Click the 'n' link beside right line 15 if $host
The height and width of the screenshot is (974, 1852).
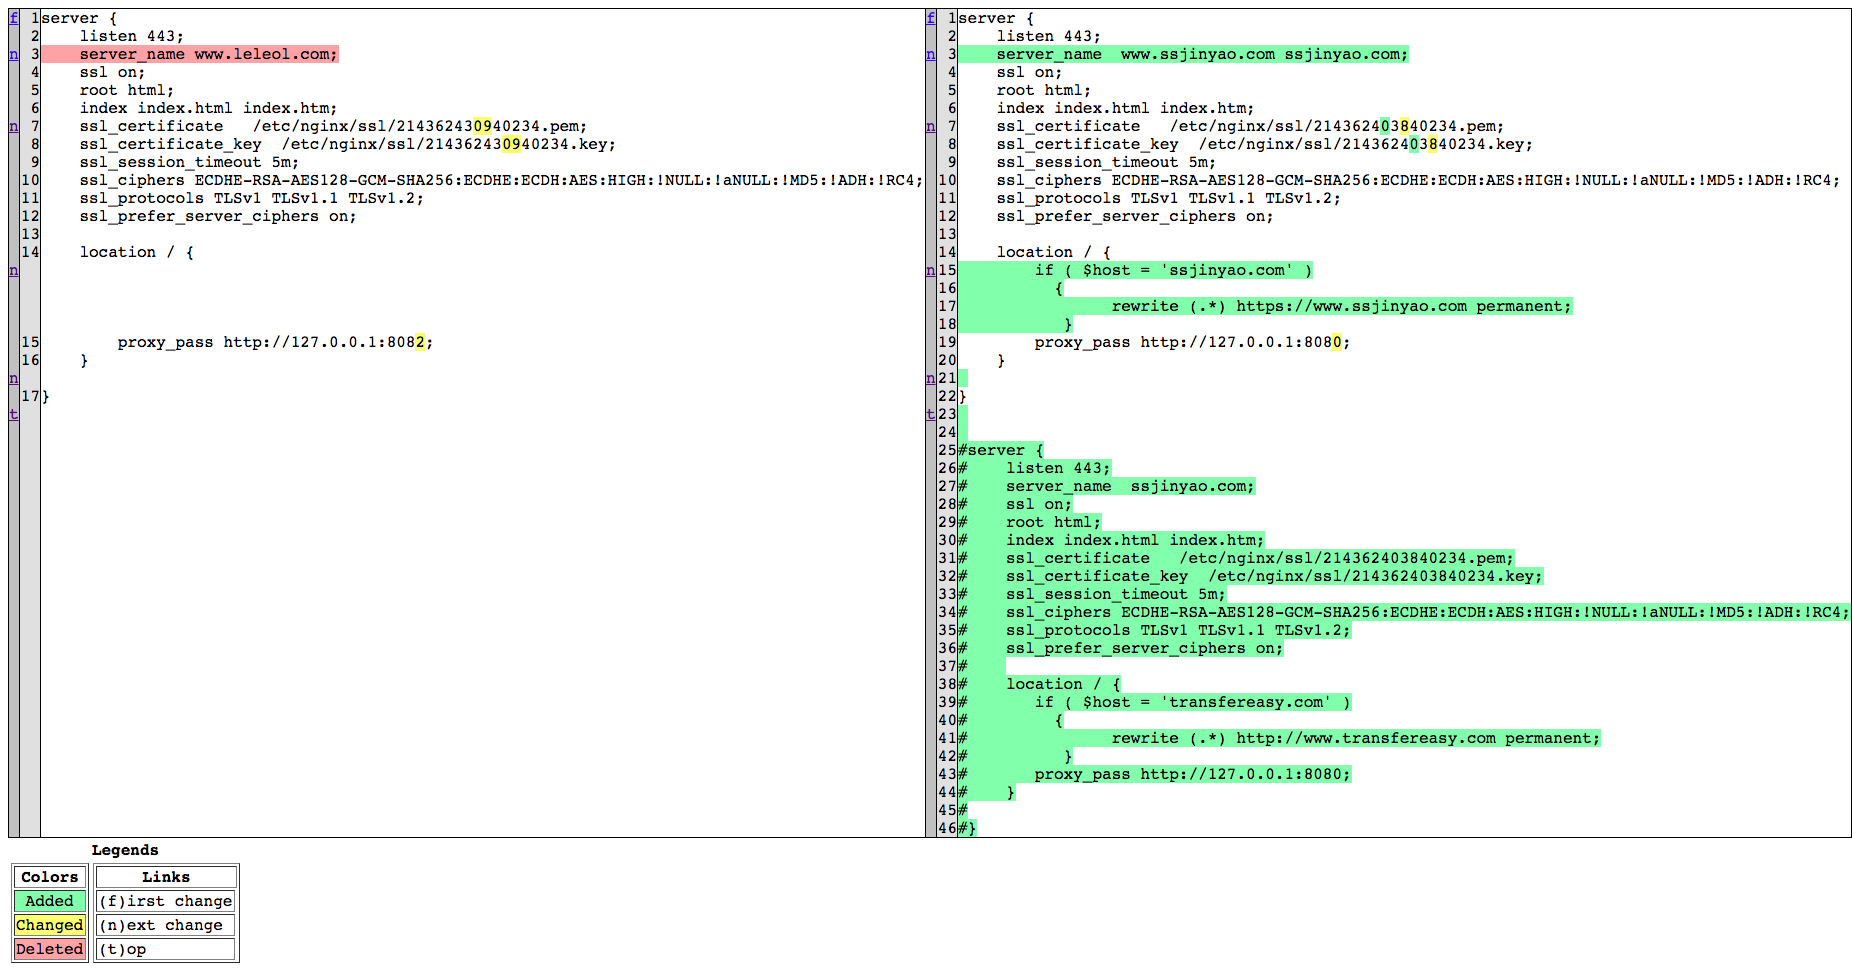click(931, 270)
